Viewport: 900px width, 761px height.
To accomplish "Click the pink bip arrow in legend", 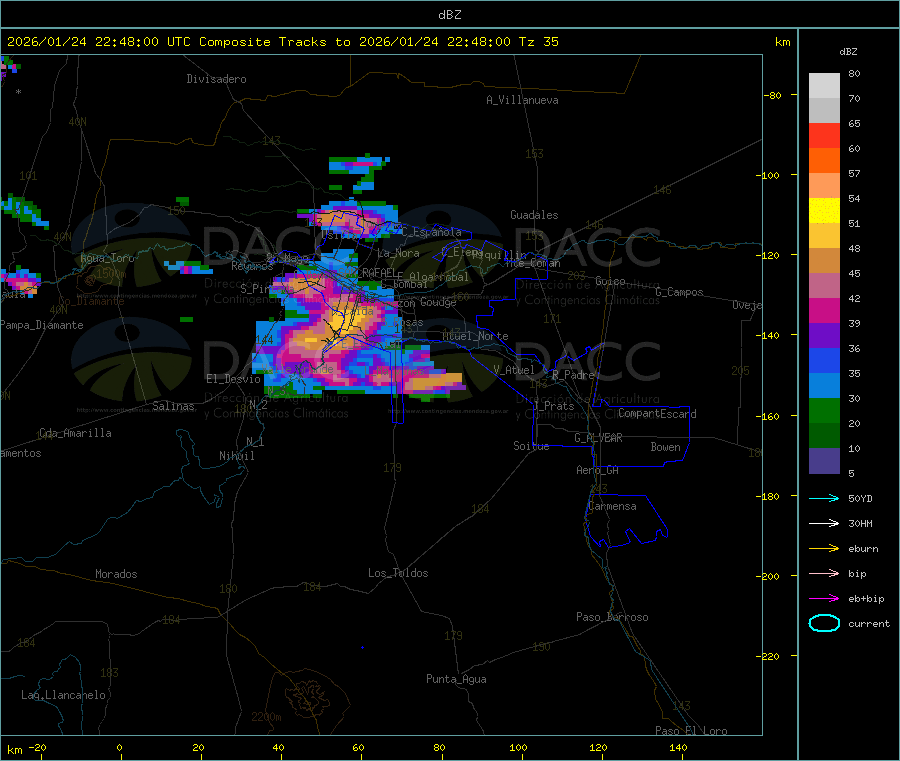I will tap(824, 573).
